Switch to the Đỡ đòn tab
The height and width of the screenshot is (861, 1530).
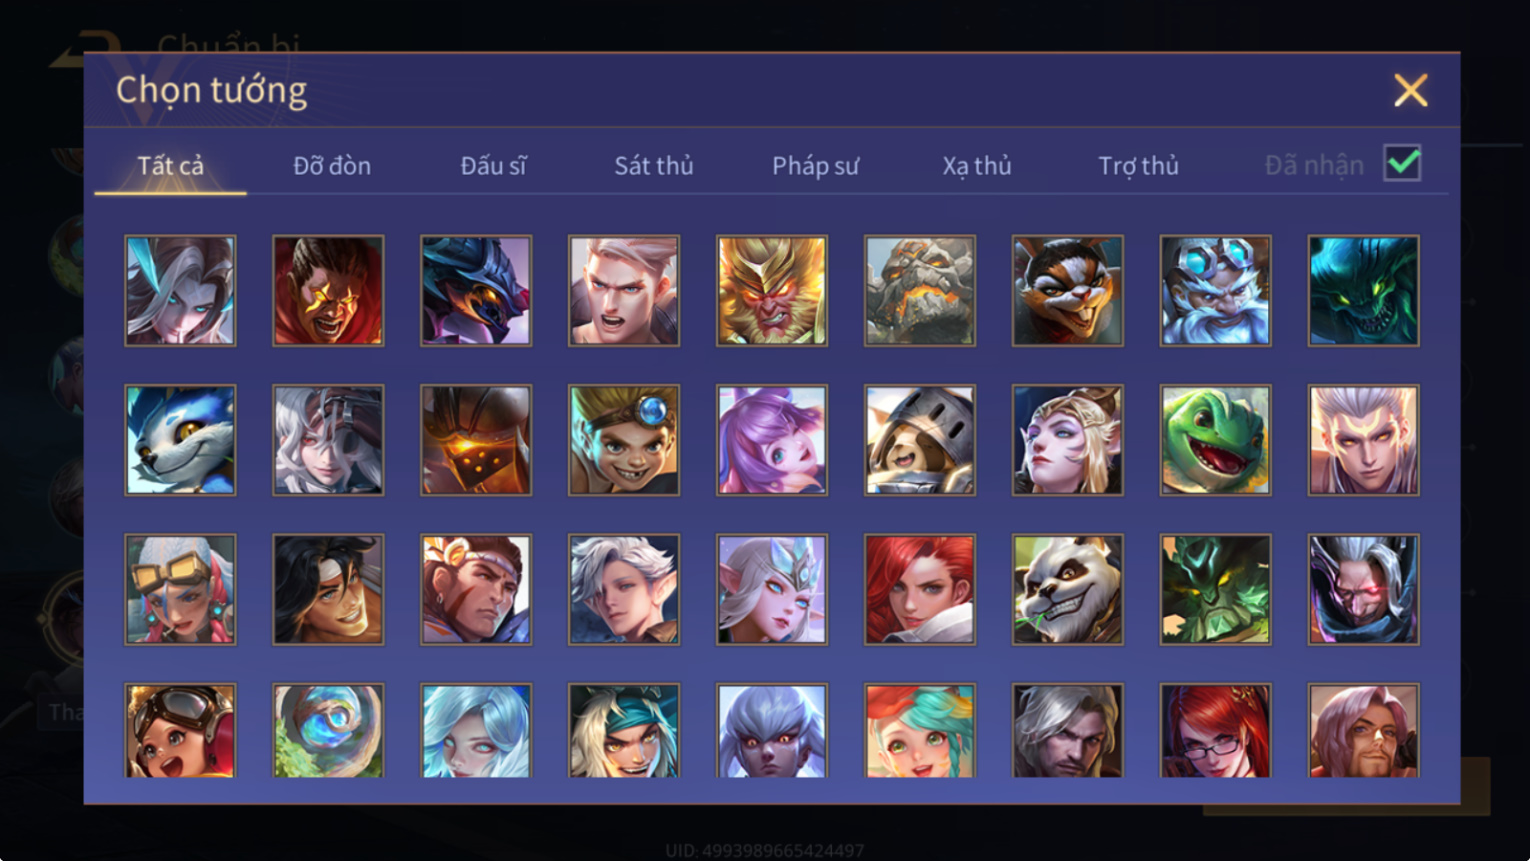pos(332,166)
